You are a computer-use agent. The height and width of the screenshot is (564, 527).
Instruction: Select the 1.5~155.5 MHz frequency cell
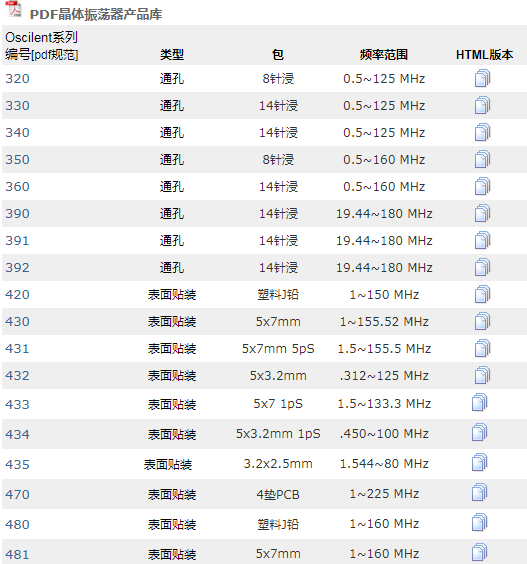[x=384, y=348]
